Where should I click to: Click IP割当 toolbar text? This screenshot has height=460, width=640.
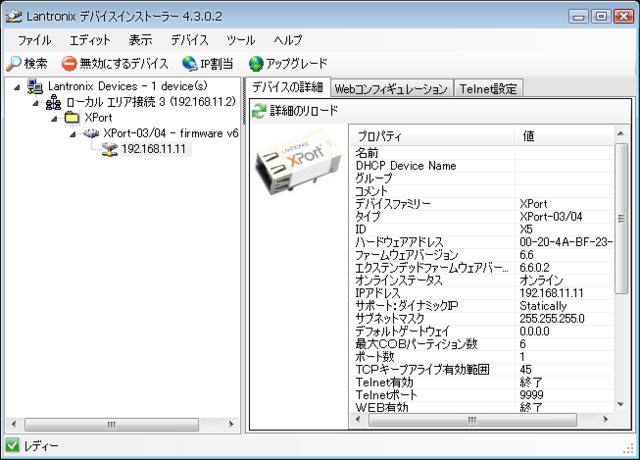pyautogui.click(x=216, y=64)
